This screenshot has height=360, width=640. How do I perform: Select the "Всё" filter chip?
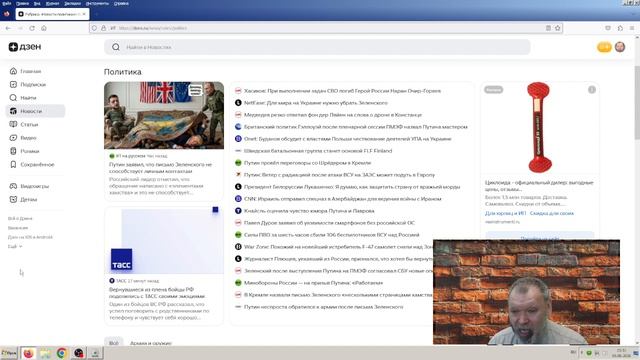tap(113, 343)
